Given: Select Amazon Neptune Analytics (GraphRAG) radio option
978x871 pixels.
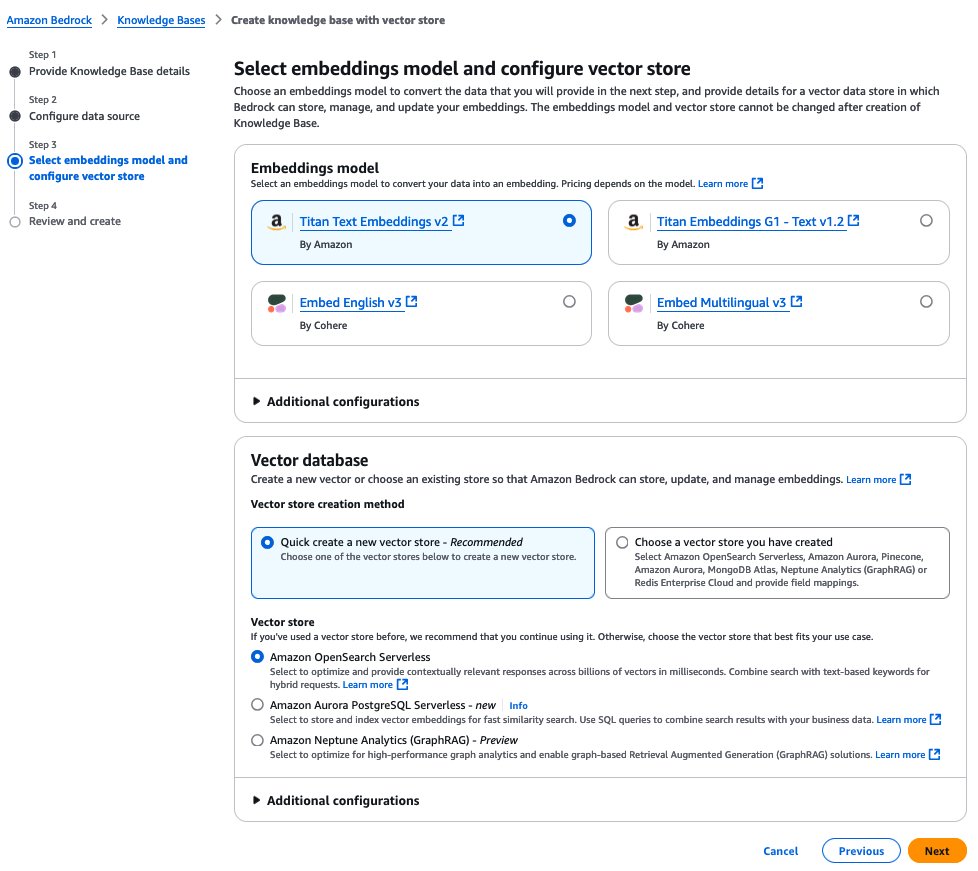Looking at the screenshot, I should [258, 740].
